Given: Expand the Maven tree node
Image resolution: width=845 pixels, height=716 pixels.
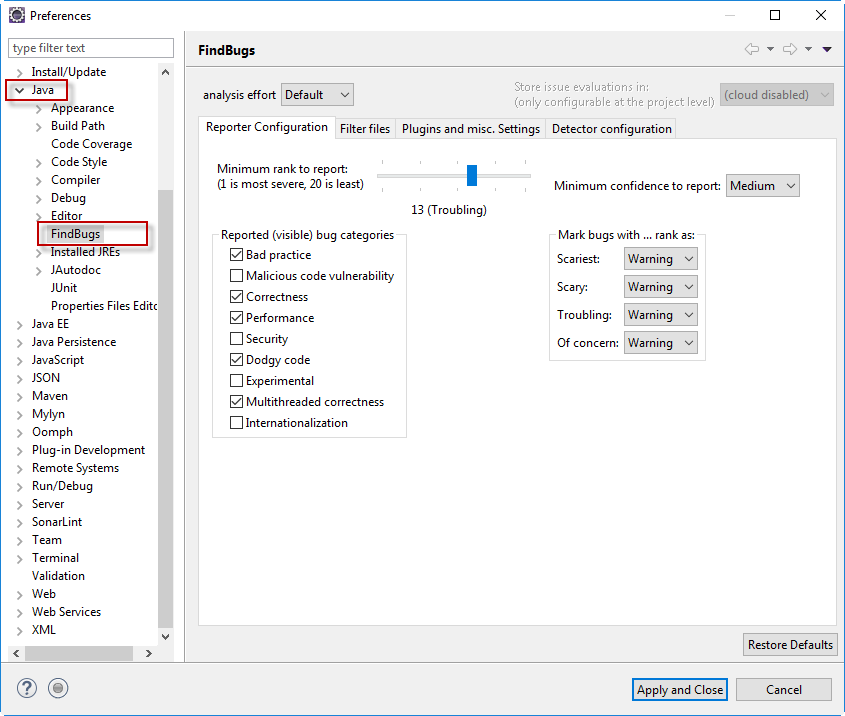Looking at the screenshot, I should point(20,396).
